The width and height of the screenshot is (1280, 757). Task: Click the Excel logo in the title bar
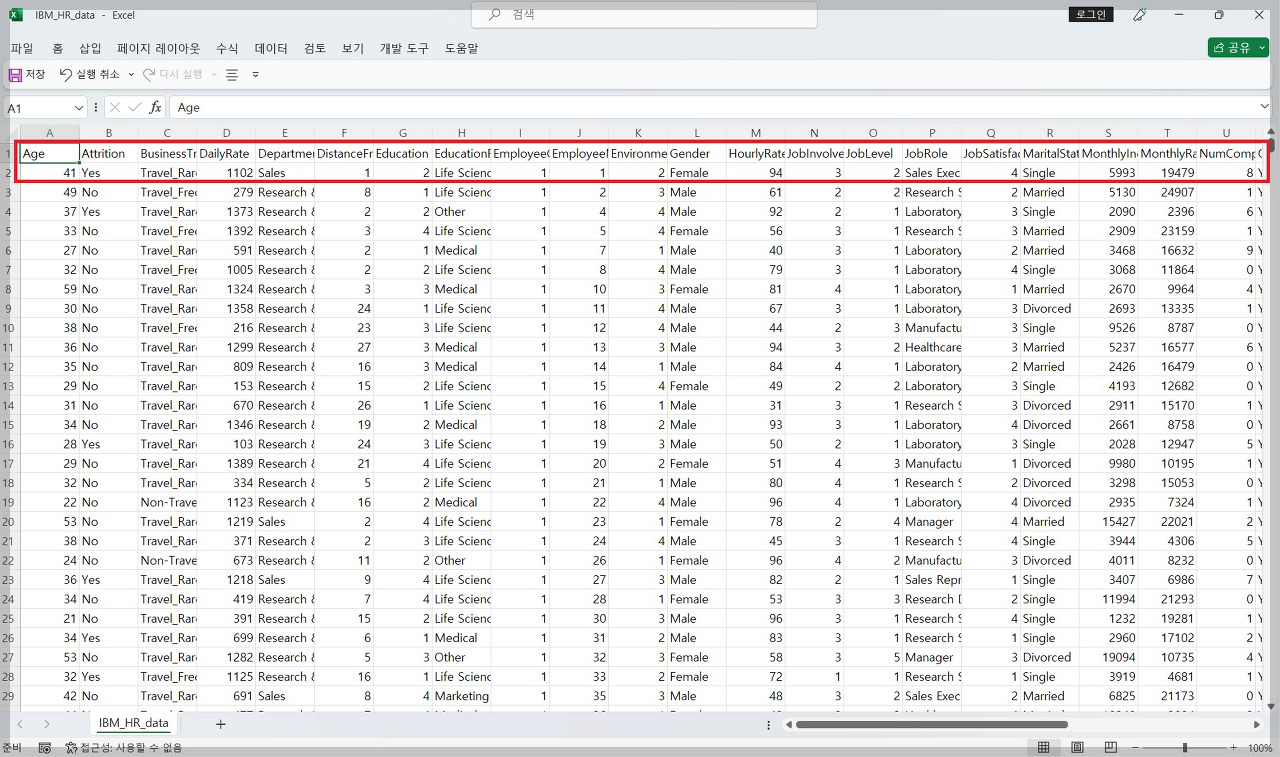coord(16,15)
